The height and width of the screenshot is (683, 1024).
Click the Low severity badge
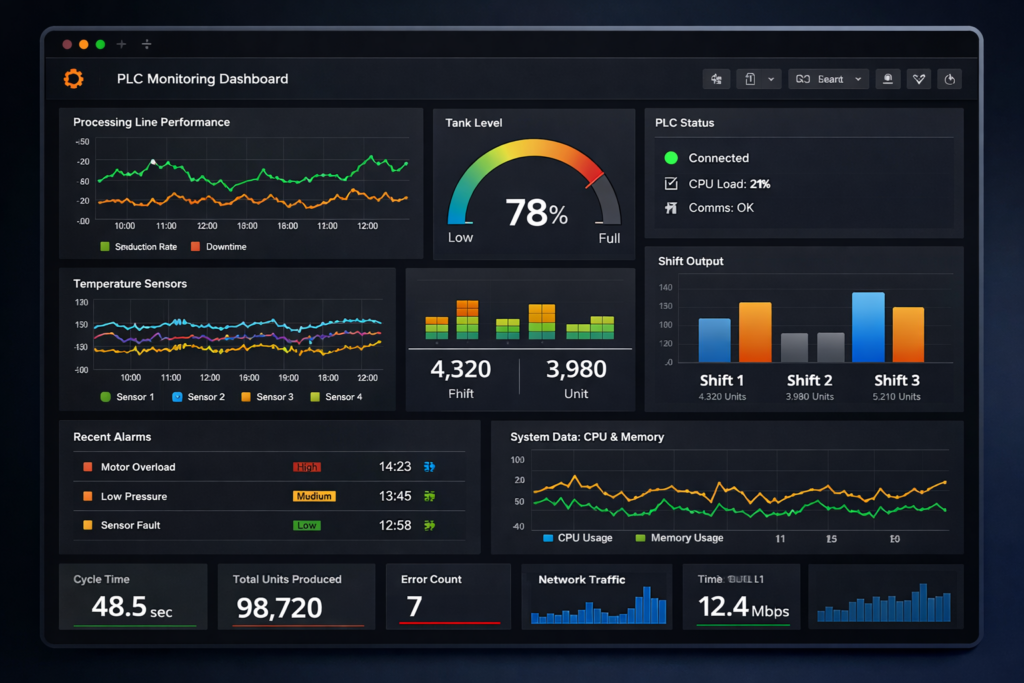coord(306,526)
